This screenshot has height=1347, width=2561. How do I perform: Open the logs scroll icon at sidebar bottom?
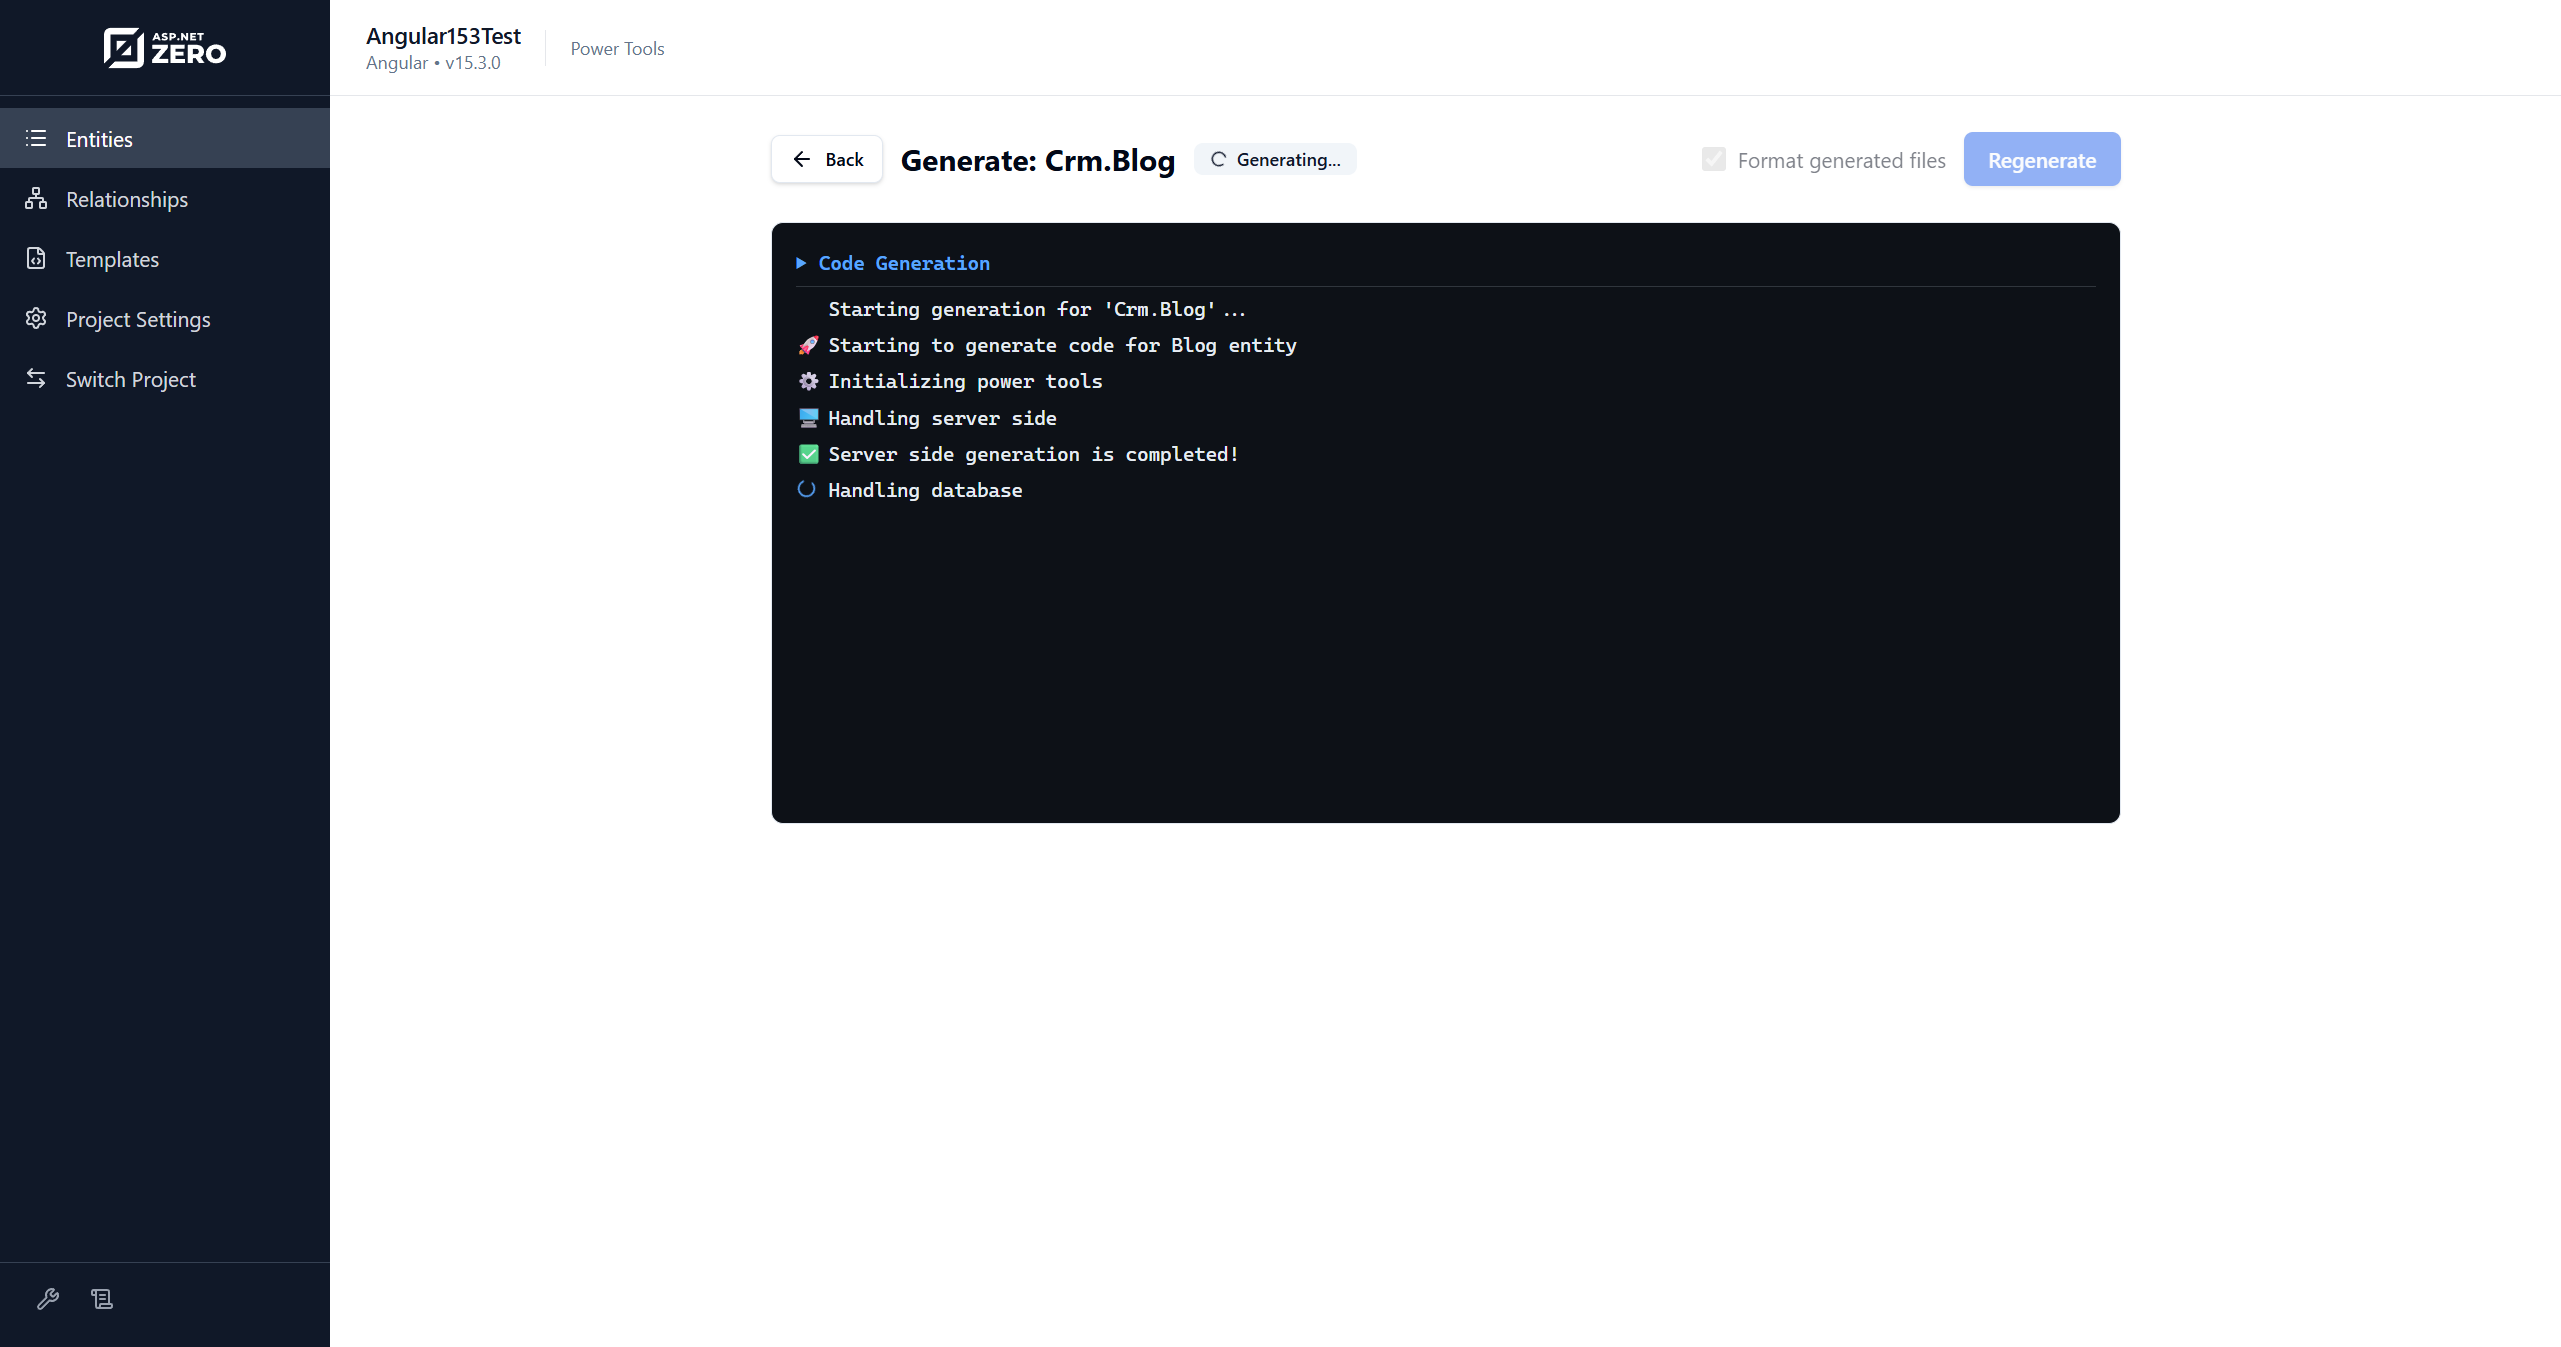(102, 1299)
